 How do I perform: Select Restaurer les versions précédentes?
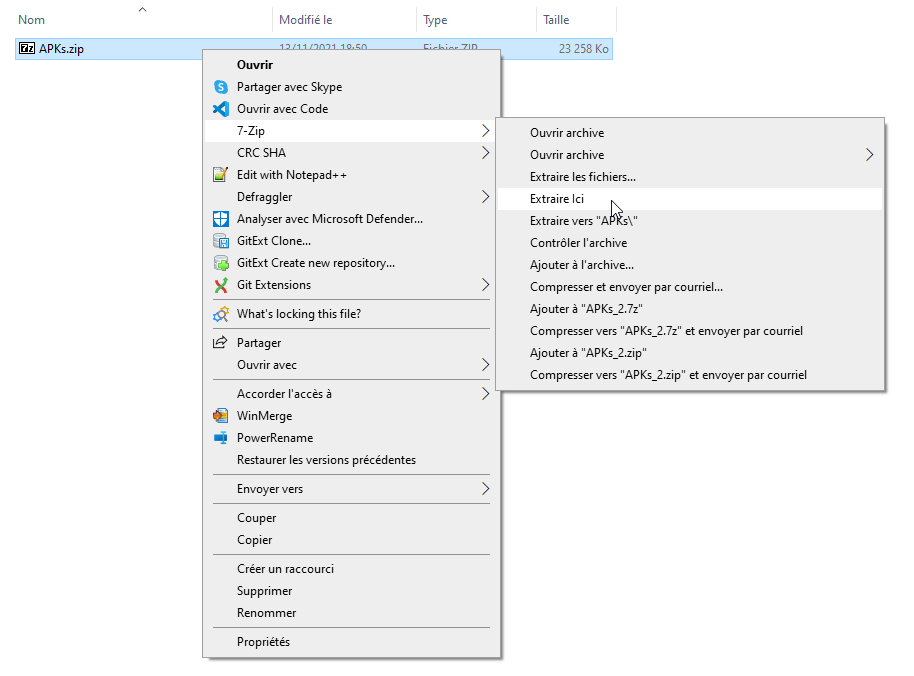click(351, 460)
